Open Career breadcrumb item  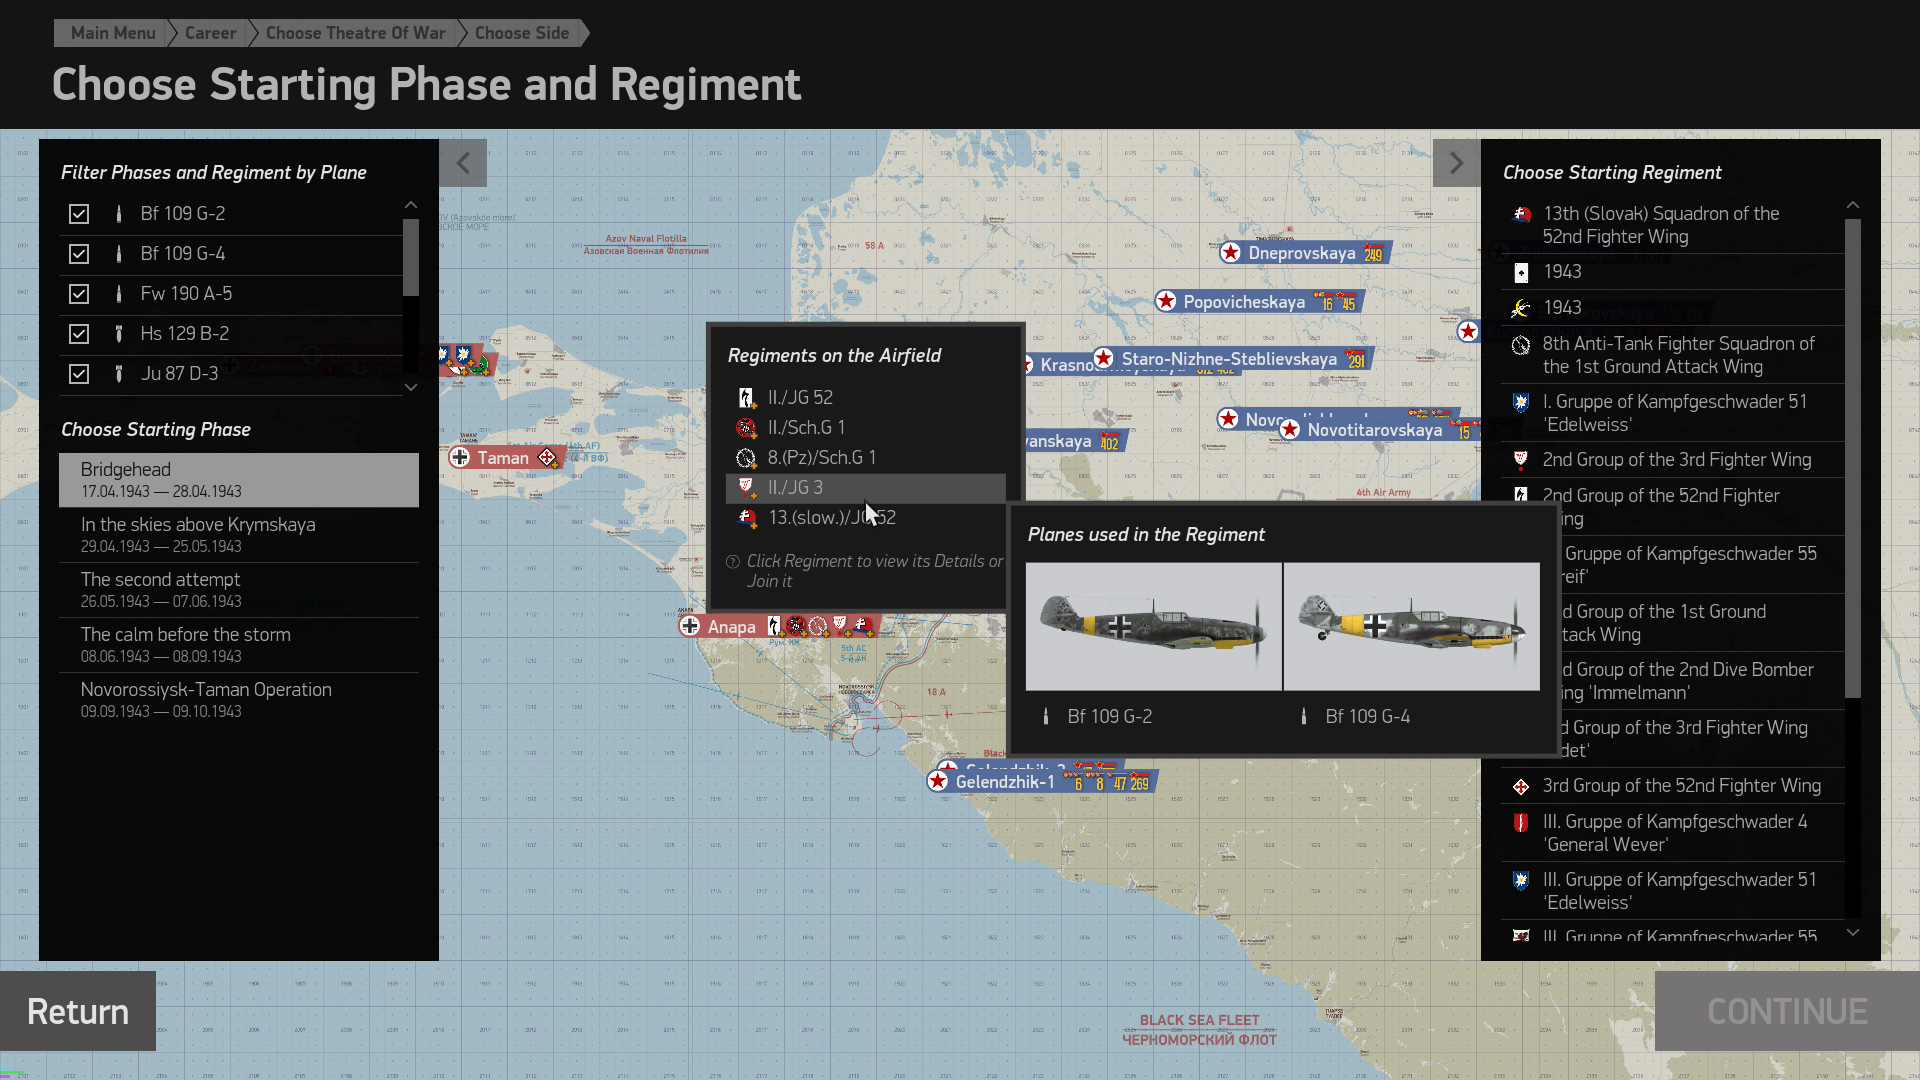(x=210, y=33)
